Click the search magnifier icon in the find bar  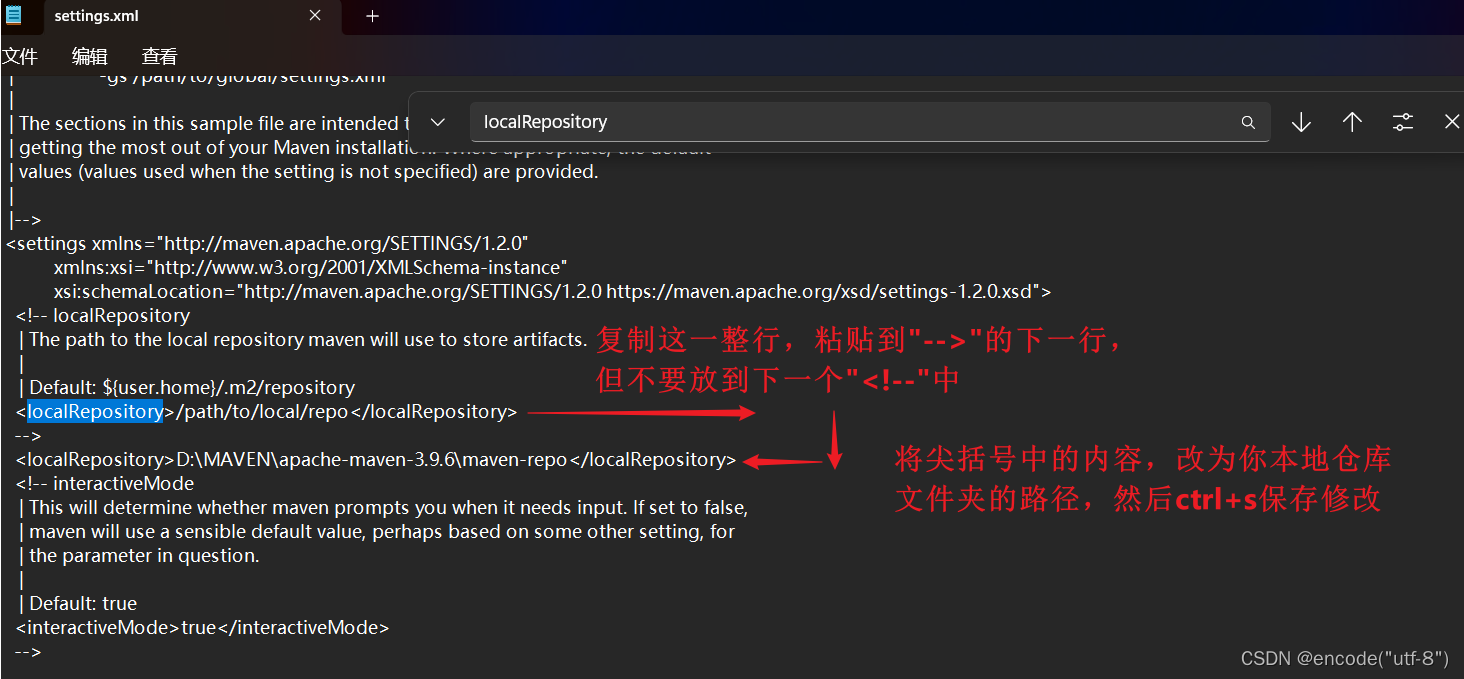pyautogui.click(x=1247, y=122)
